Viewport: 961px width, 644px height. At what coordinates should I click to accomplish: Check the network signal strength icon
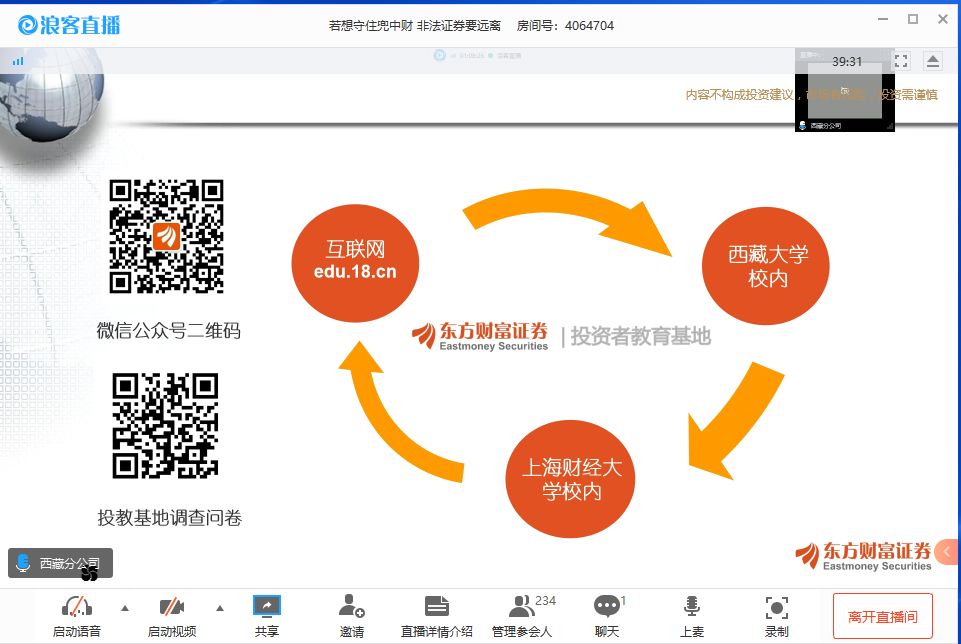[18, 61]
